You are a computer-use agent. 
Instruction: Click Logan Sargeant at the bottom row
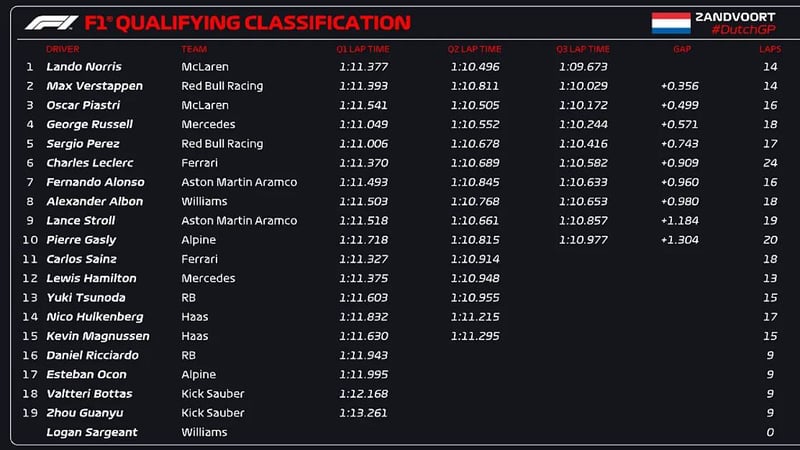tap(92, 432)
